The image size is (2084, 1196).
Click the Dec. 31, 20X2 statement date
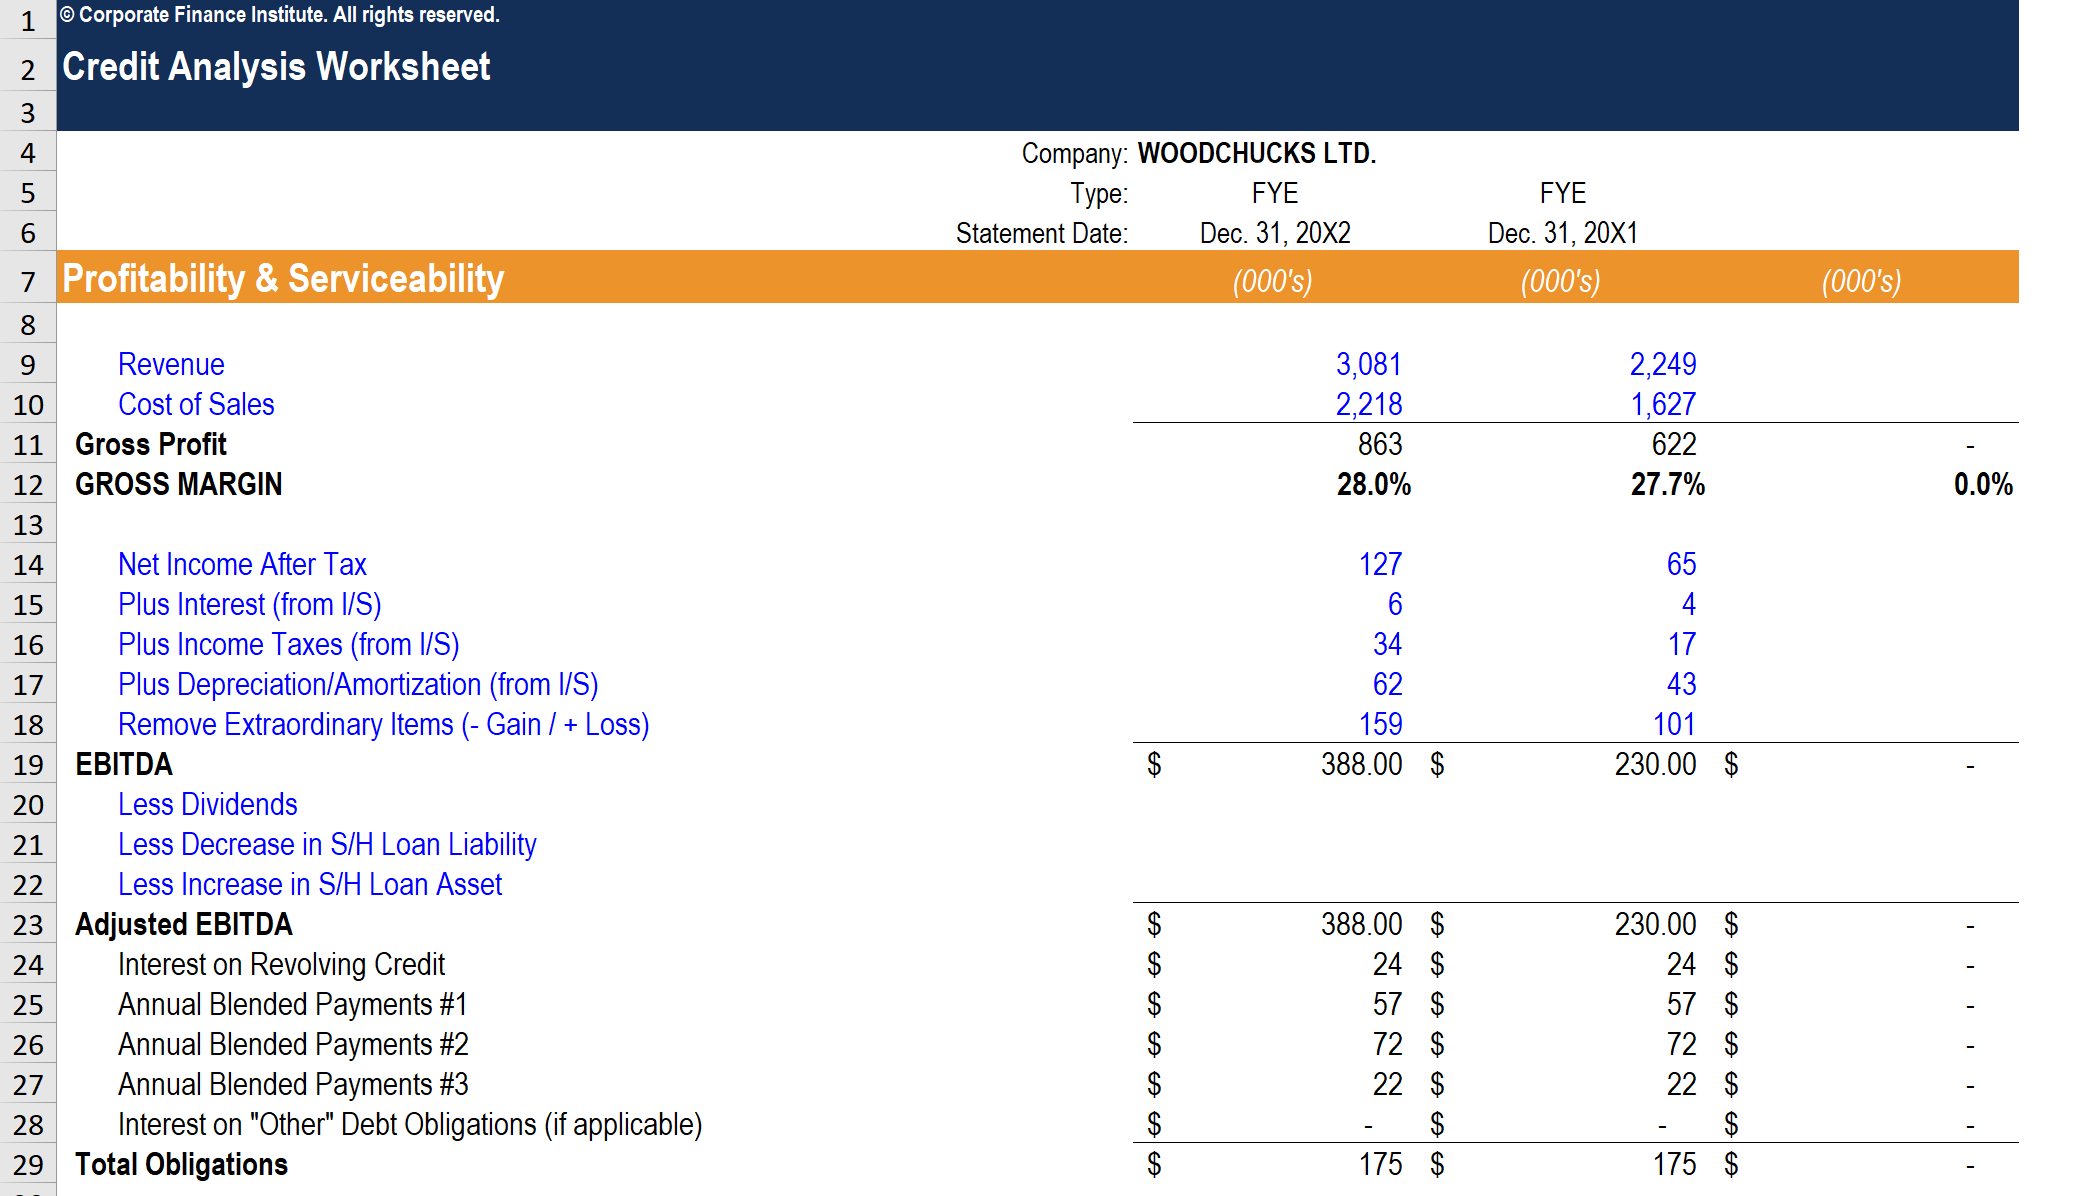1274,233
